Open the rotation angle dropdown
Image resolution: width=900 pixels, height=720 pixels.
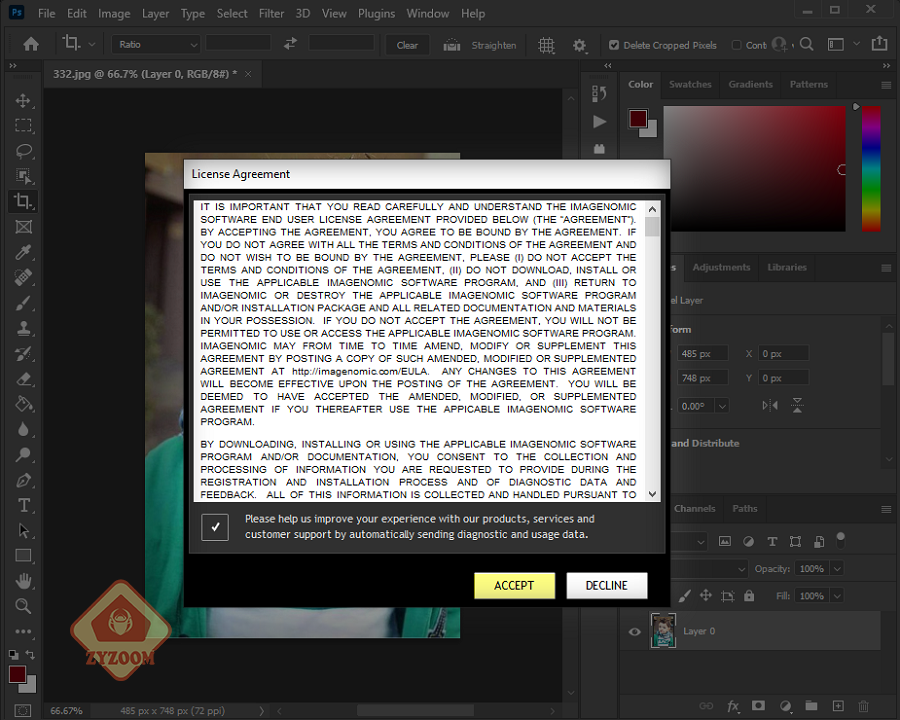pyautogui.click(x=722, y=406)
